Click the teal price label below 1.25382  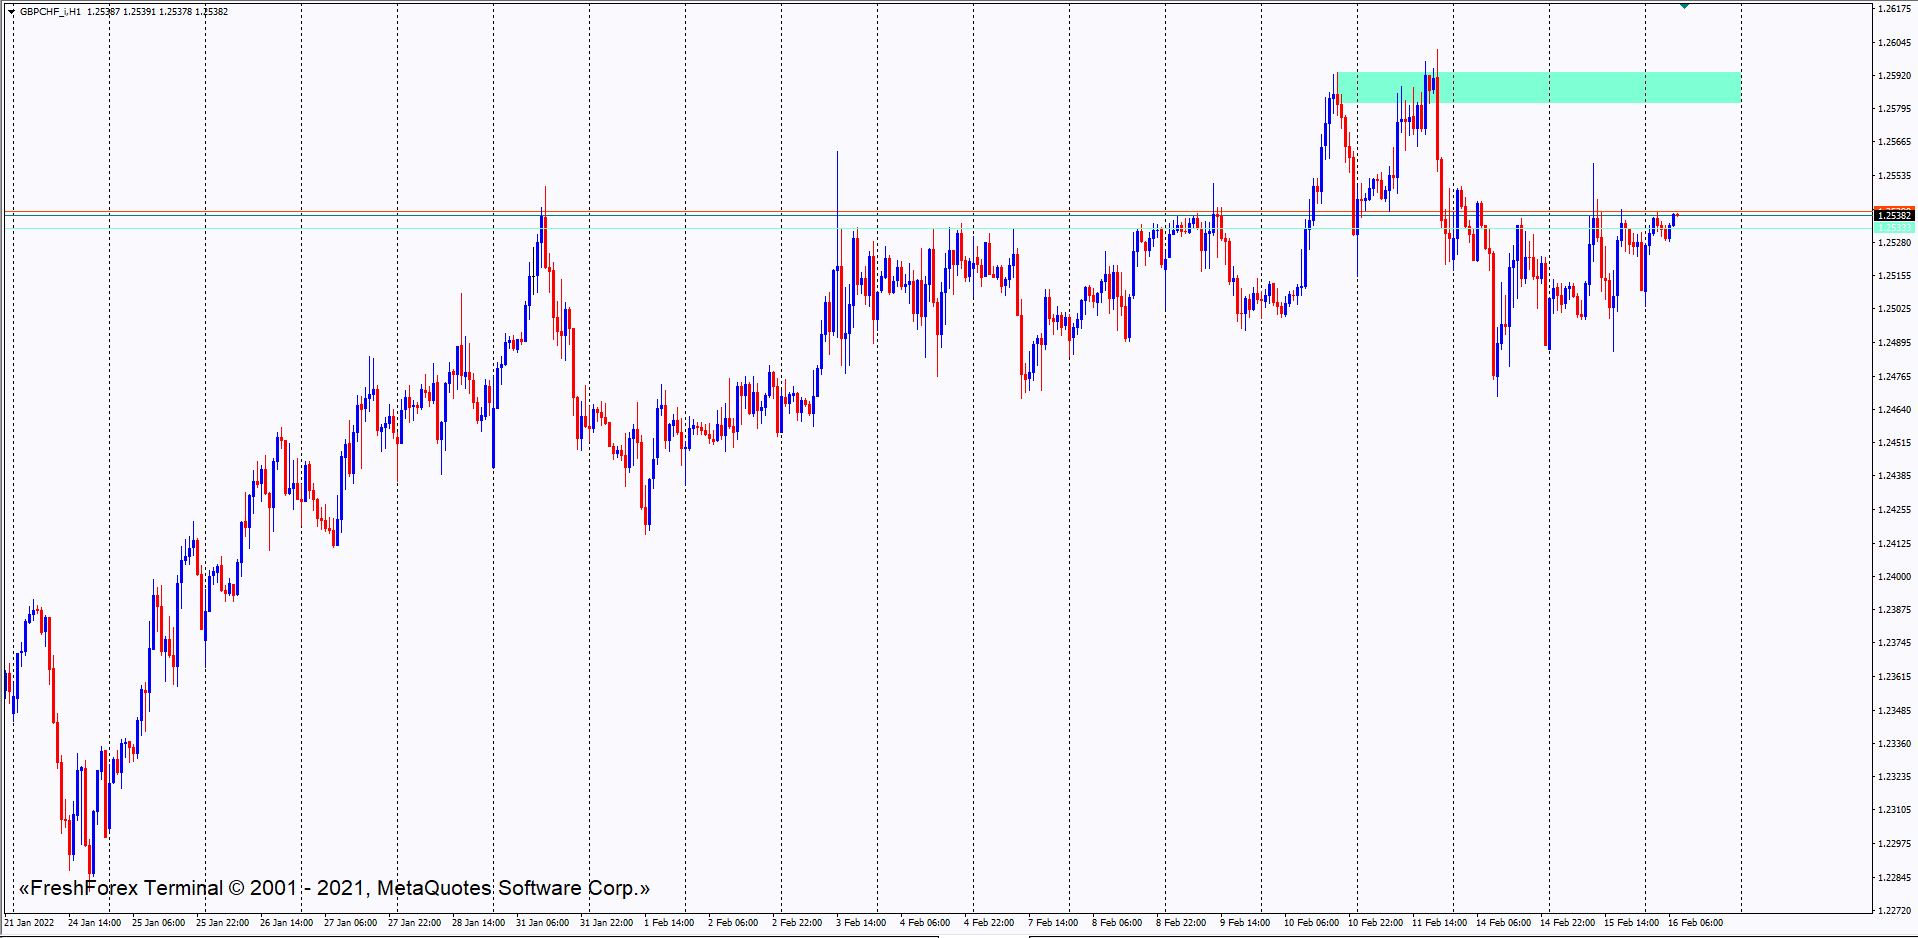[1893, 228]
